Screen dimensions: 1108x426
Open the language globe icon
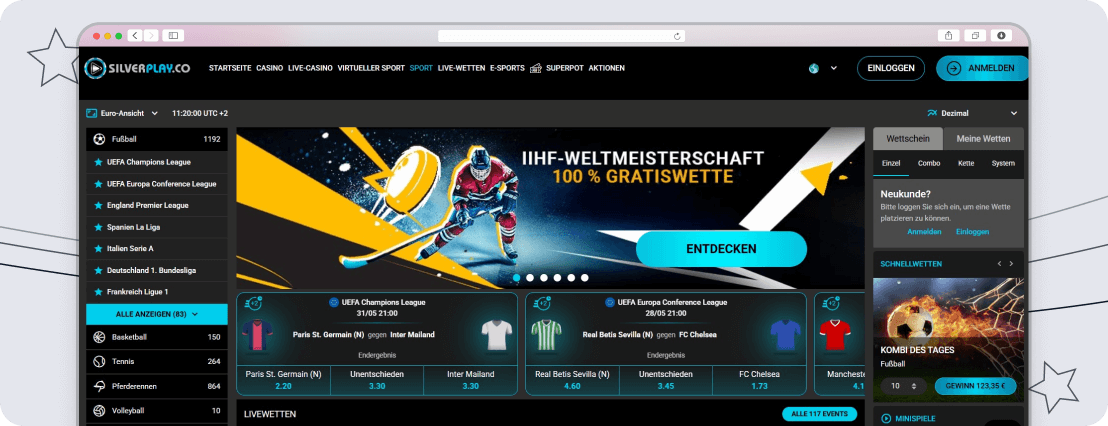[813, 69]
